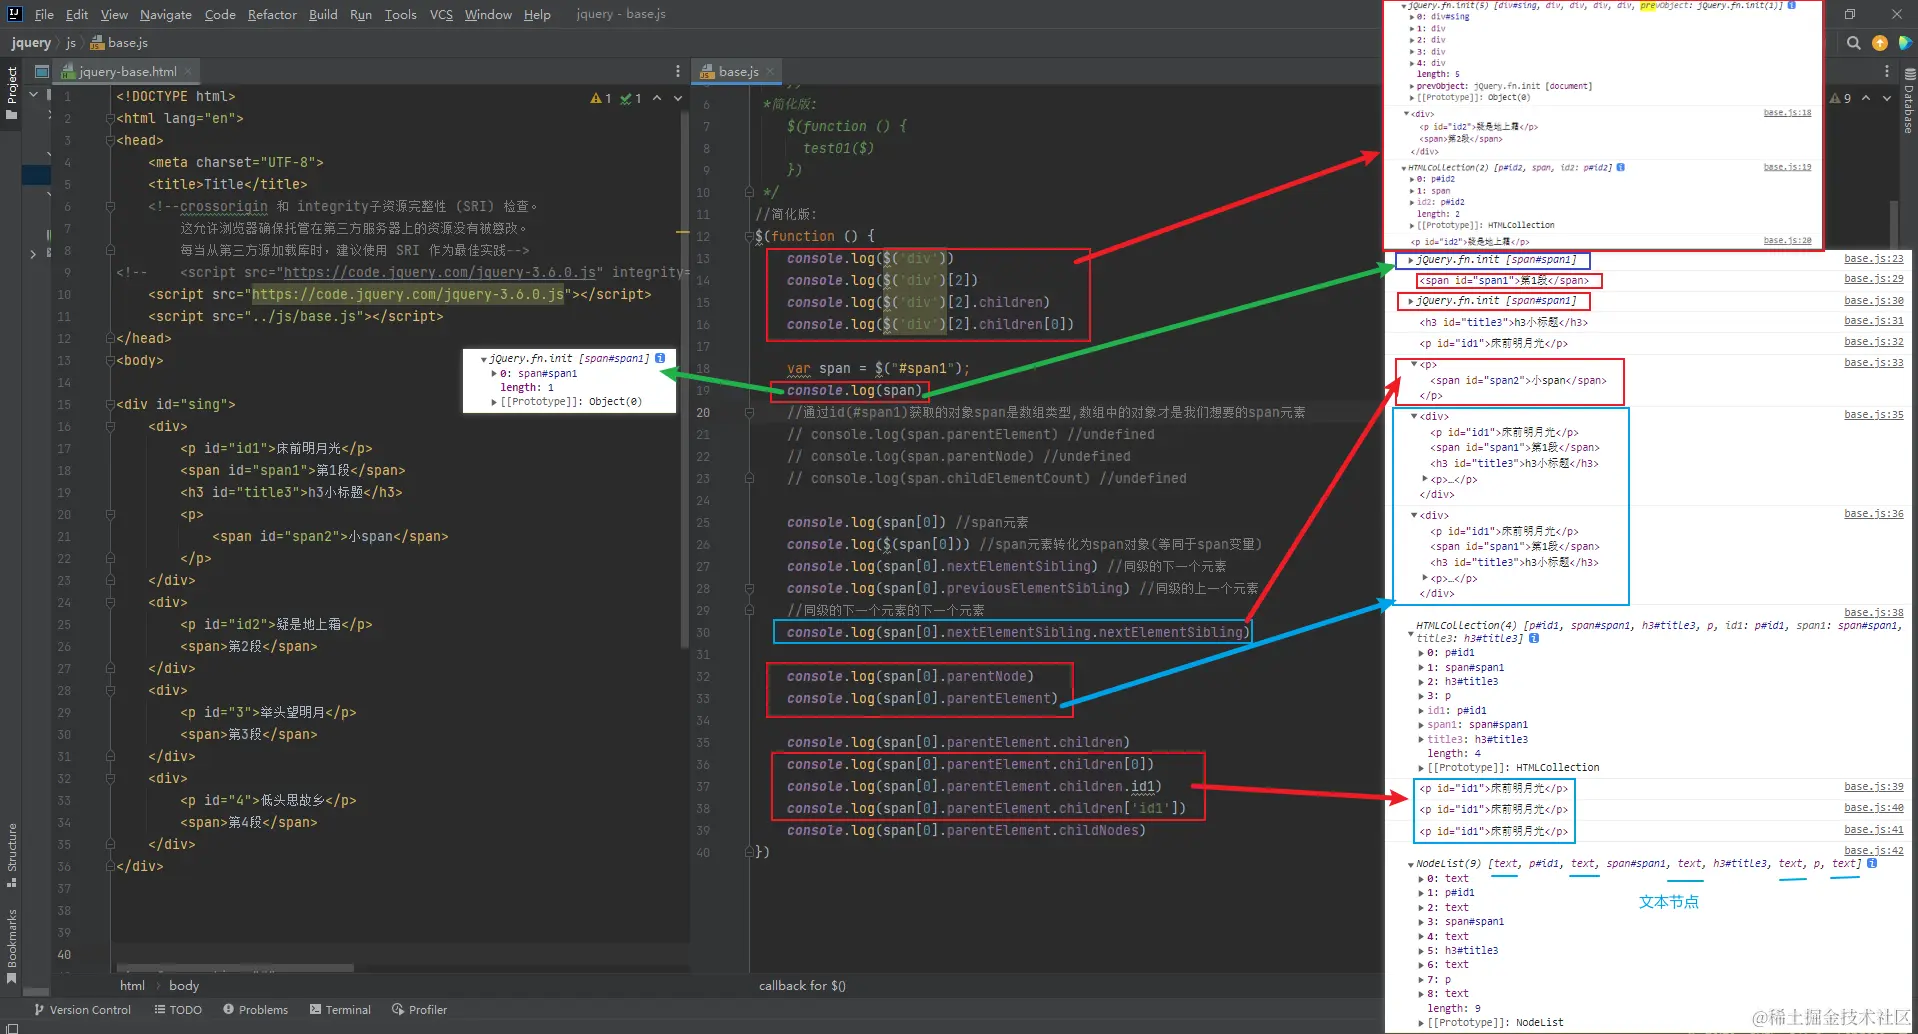Click the jquery-3.6.0.js URL on line 10
The image size is (1918, 1034).
pos(408,294)
